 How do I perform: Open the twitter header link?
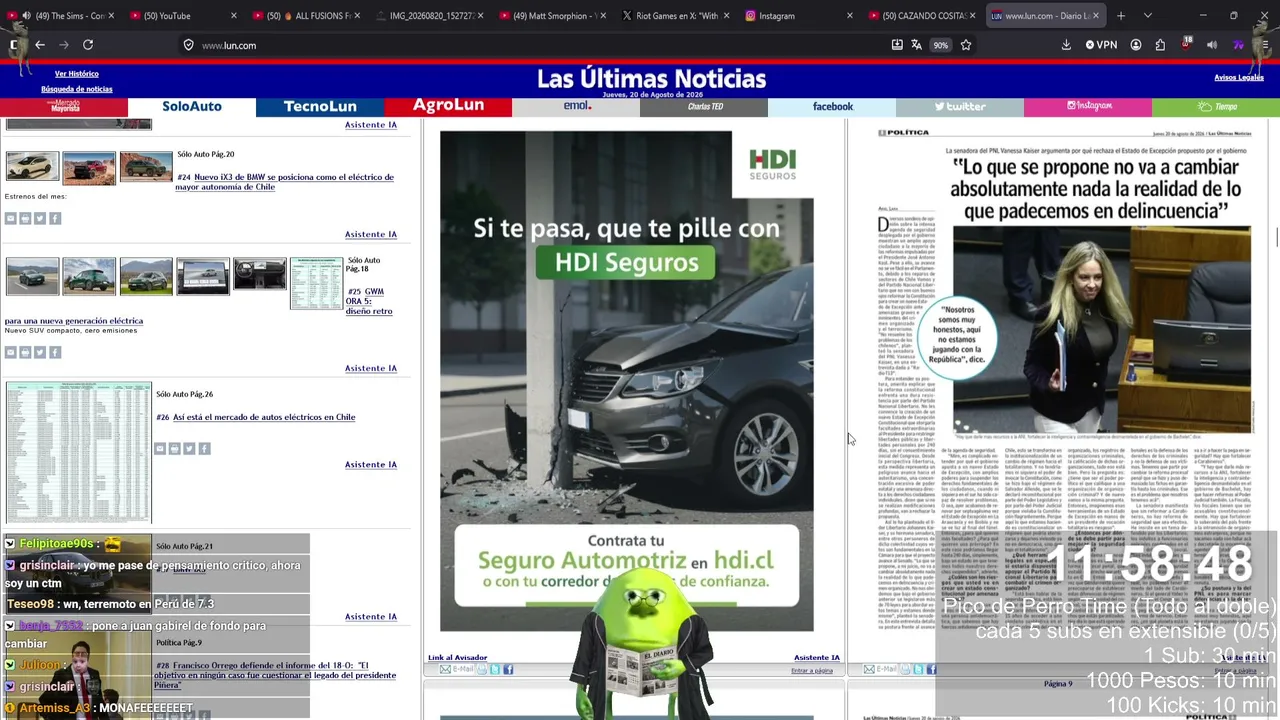coord(960,106)
